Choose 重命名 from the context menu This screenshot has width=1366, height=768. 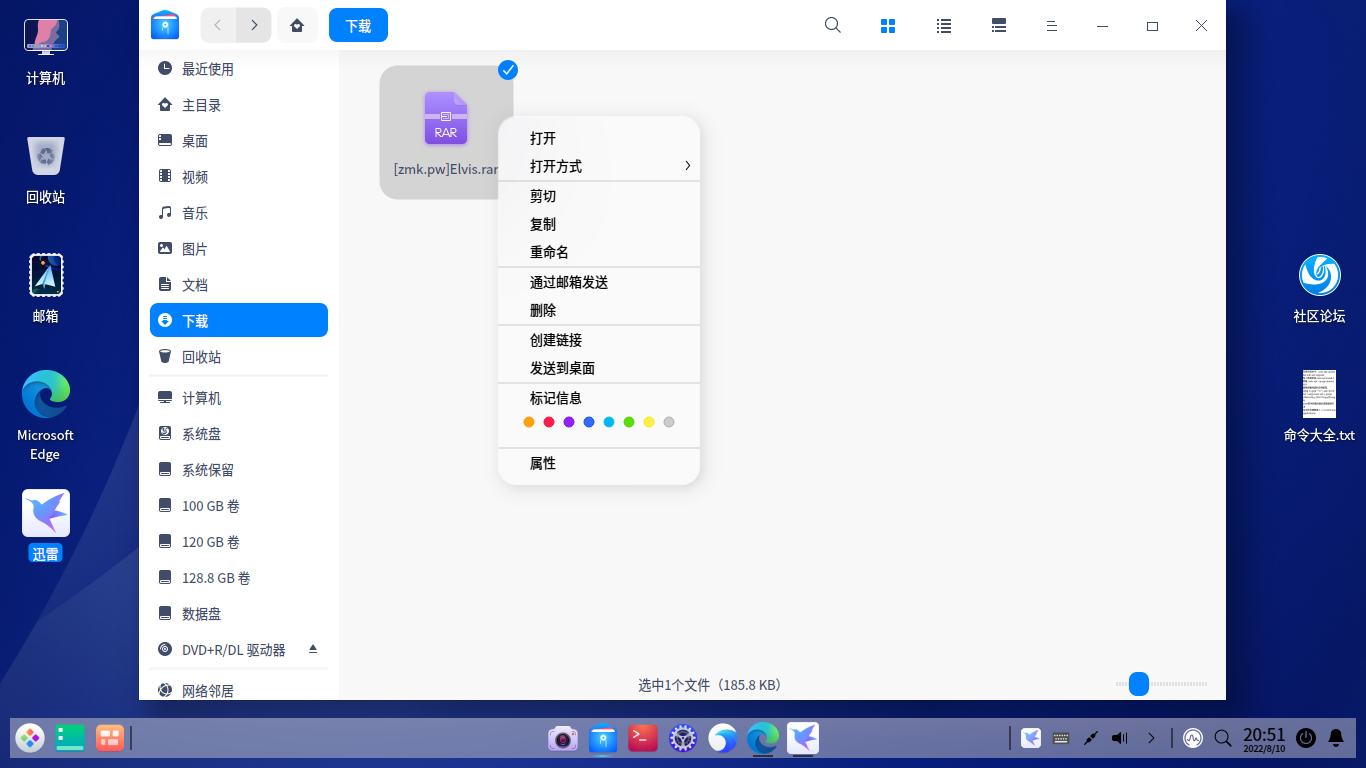click(x=549, y=252)
